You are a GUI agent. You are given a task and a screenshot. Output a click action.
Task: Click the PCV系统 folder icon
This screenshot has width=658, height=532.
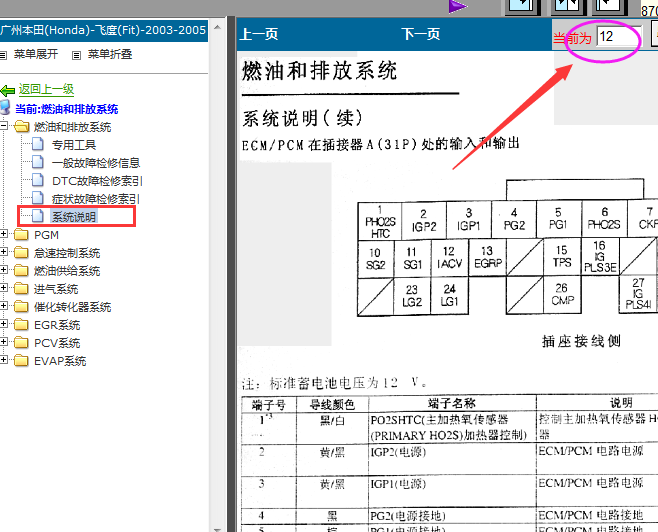tap(21, 342)
